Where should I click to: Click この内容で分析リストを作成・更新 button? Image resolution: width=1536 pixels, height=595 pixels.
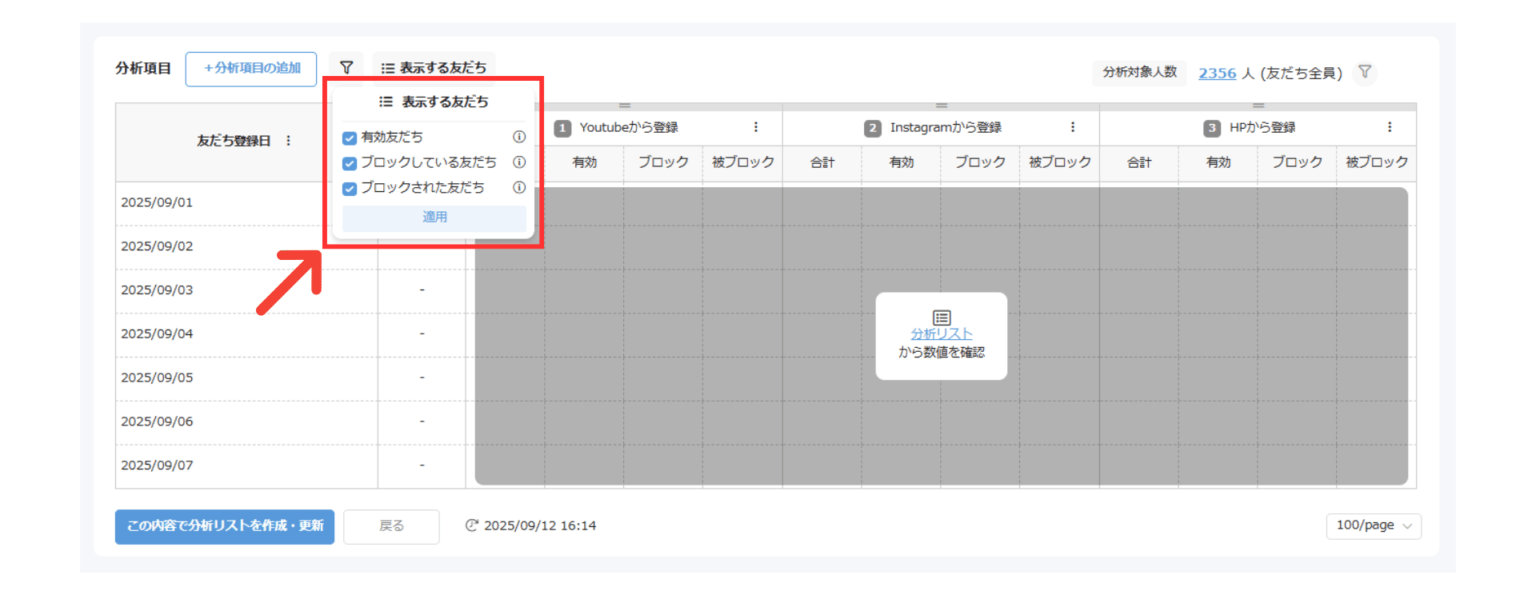tap(225, 526)
